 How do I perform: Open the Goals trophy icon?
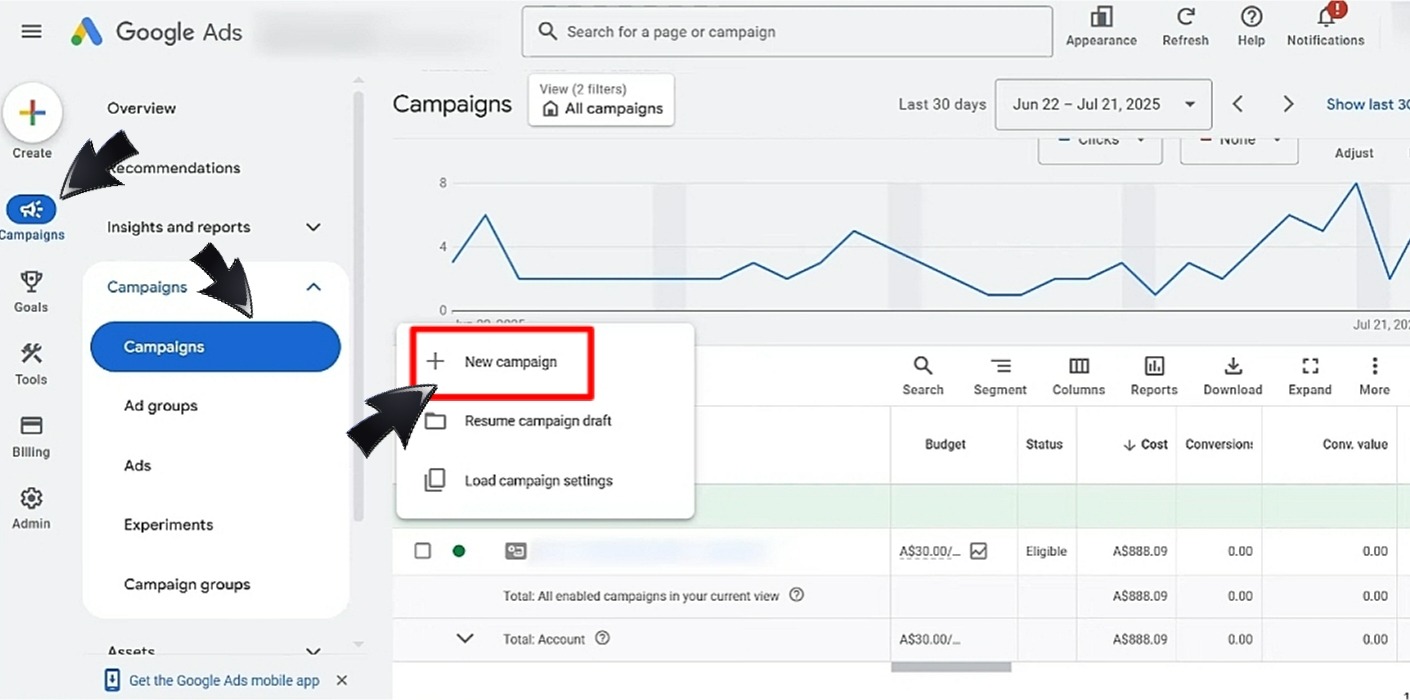click(31, 281)
